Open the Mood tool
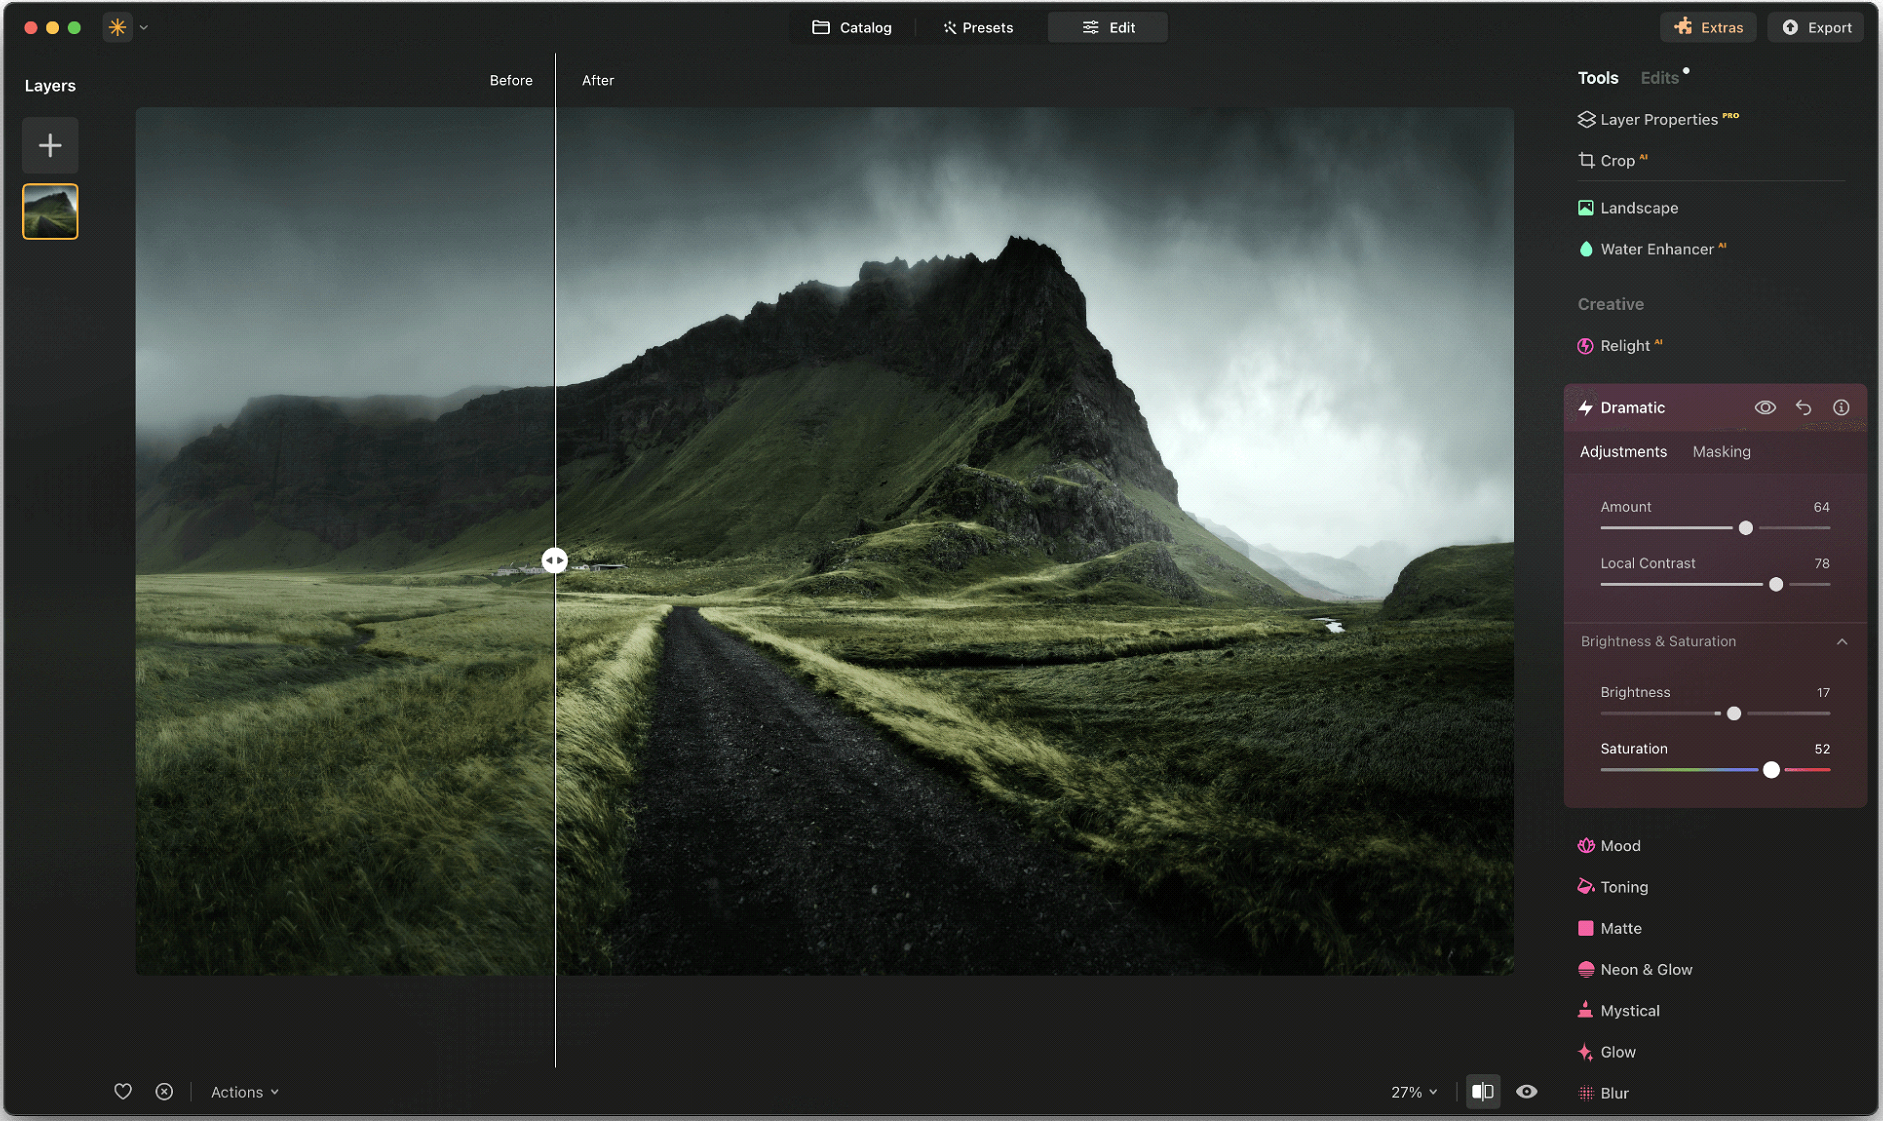Screen dimensions: 1883x1121 click(x=1609, y=846)
